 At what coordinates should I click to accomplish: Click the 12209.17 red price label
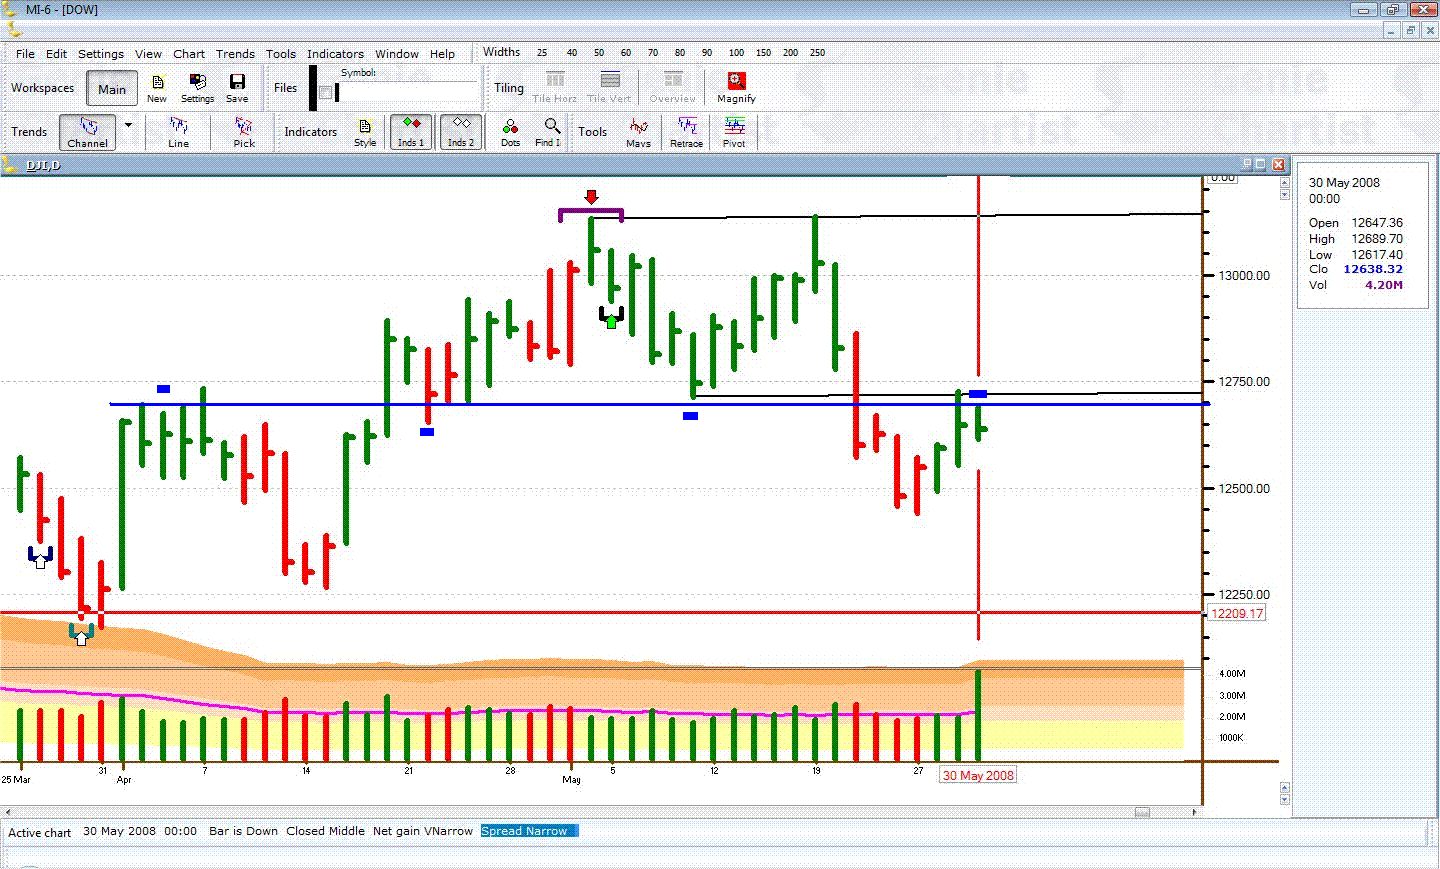point(1237,613)
